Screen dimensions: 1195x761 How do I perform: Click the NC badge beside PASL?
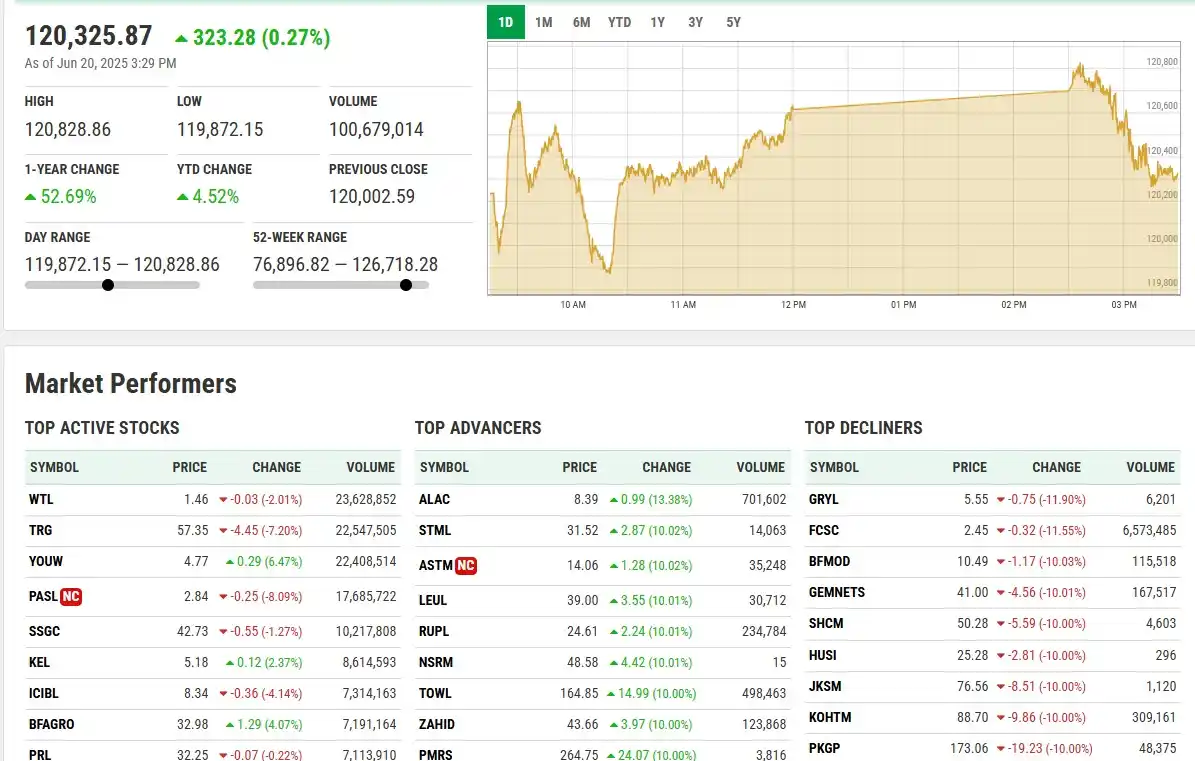point(71,596)
